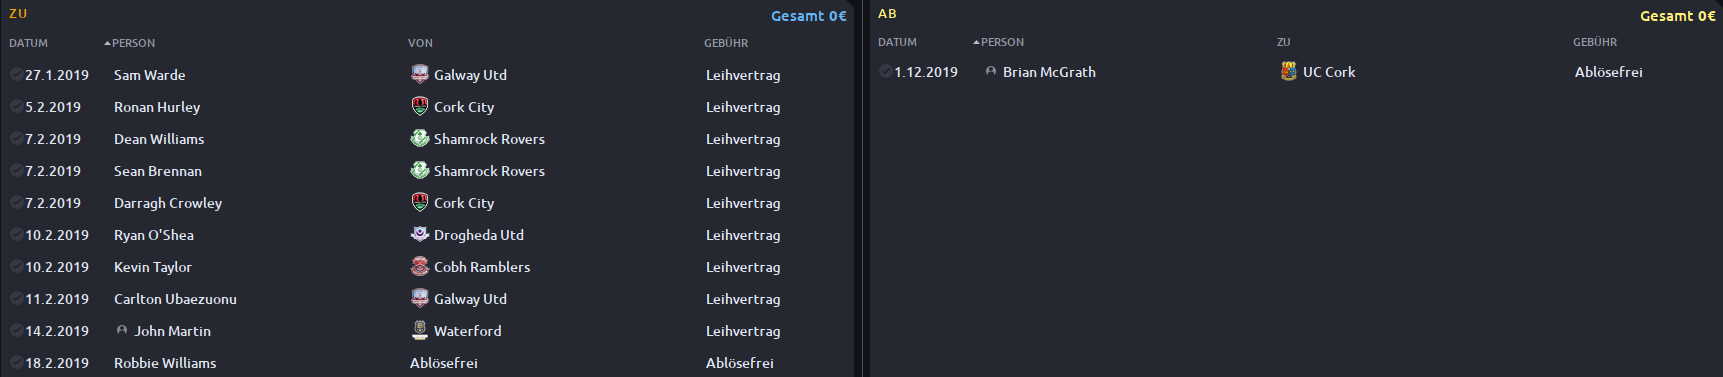Click the Galway Utd crest beside Sam Warde
Image resolution: width=1723 pixels, height=377 pixels.
click(x=420, y=74)
